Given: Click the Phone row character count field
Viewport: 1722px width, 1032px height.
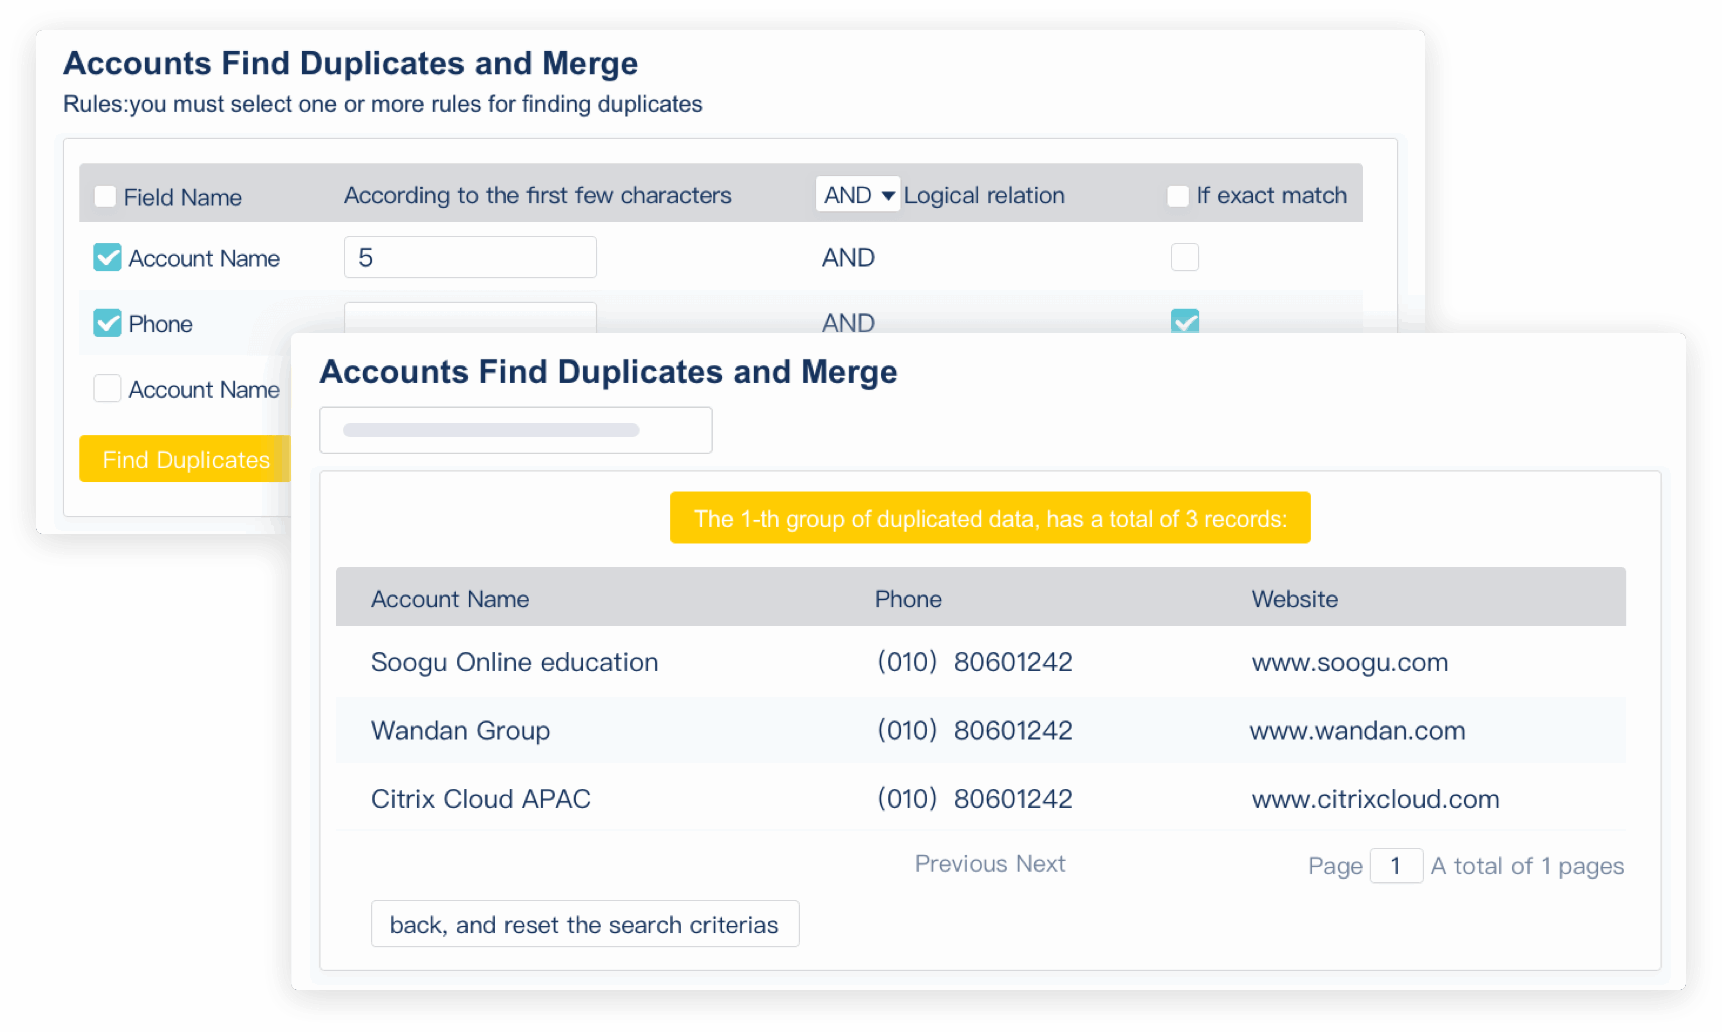Looking at the screenshot, I should 470,317.
